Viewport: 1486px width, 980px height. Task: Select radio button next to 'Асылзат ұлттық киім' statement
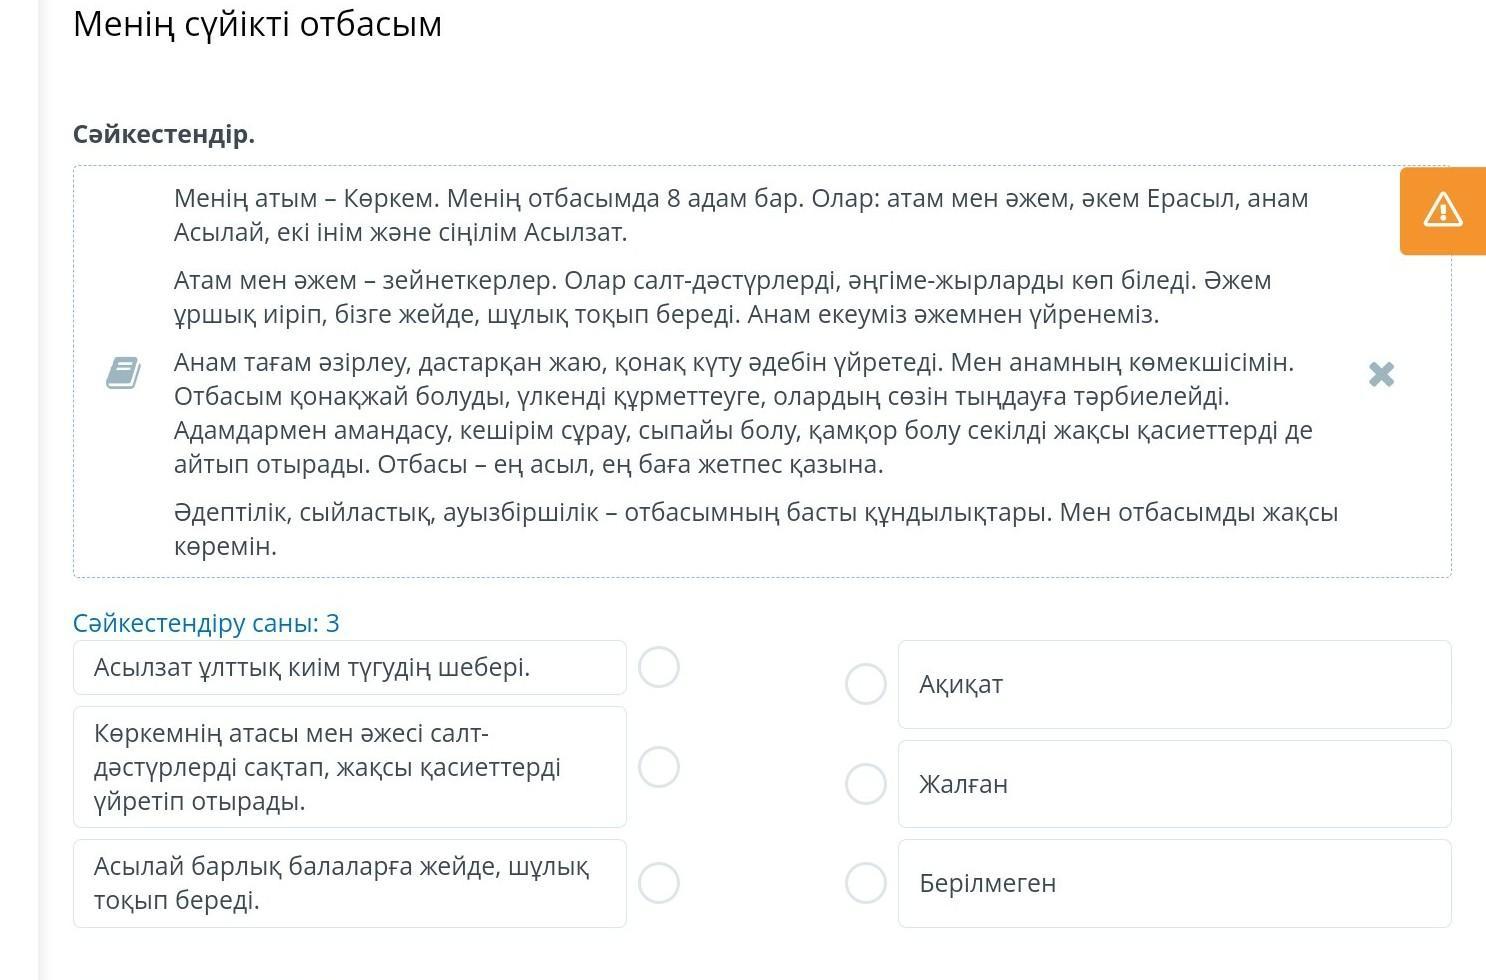click(659, 667)
